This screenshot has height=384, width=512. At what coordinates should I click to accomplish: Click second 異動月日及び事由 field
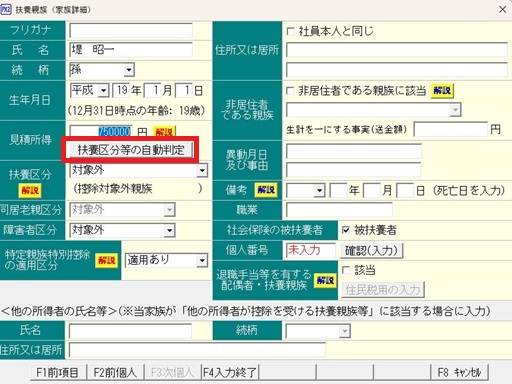click(x=354, y=170)
